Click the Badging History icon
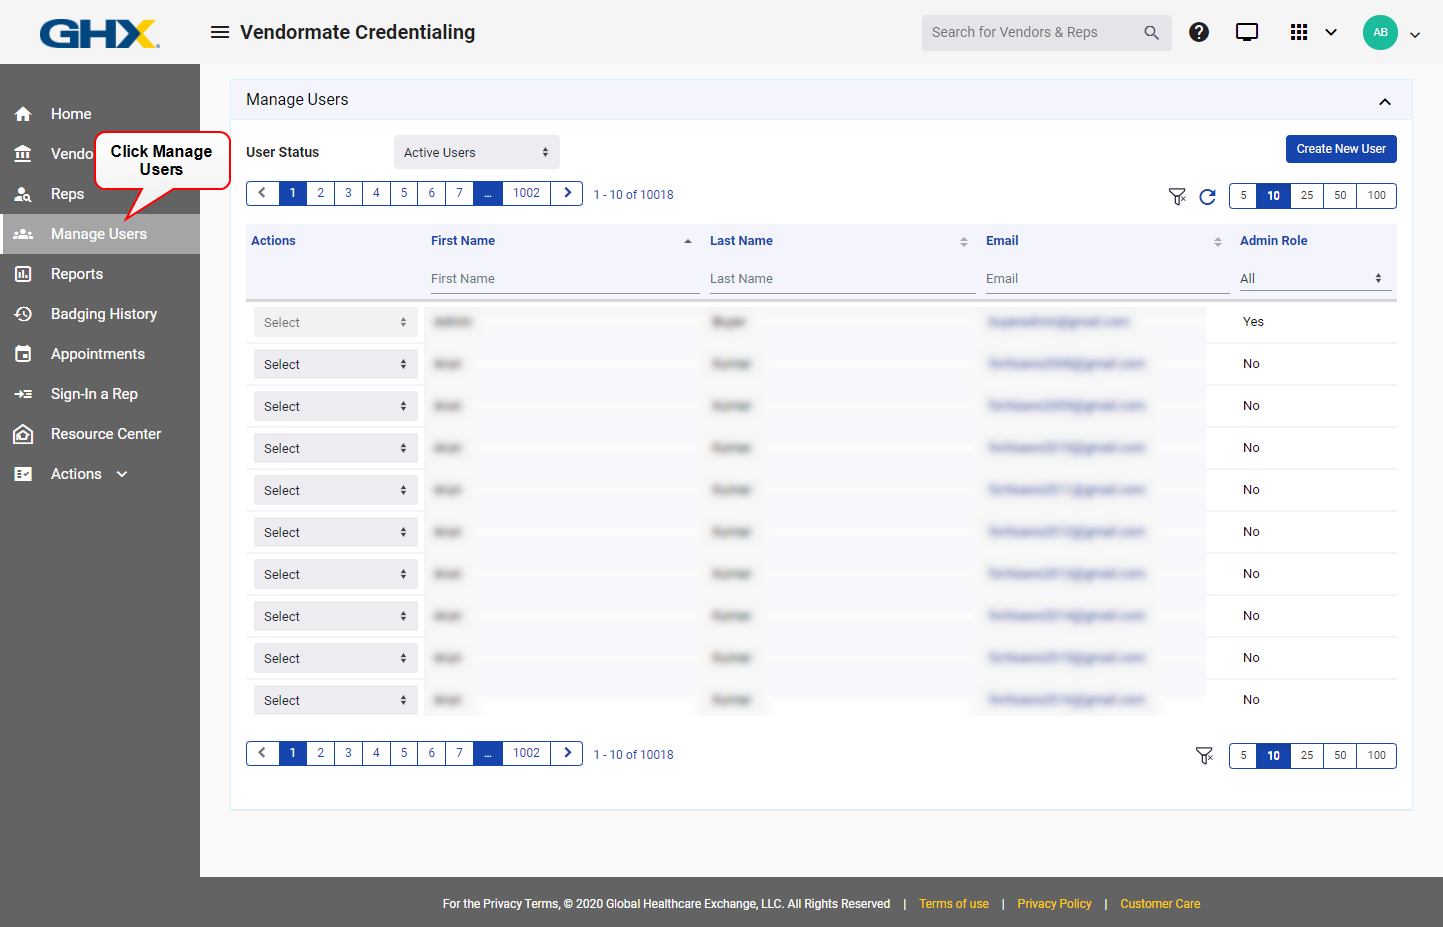The image size is (1443, 927). pos(23,314)
